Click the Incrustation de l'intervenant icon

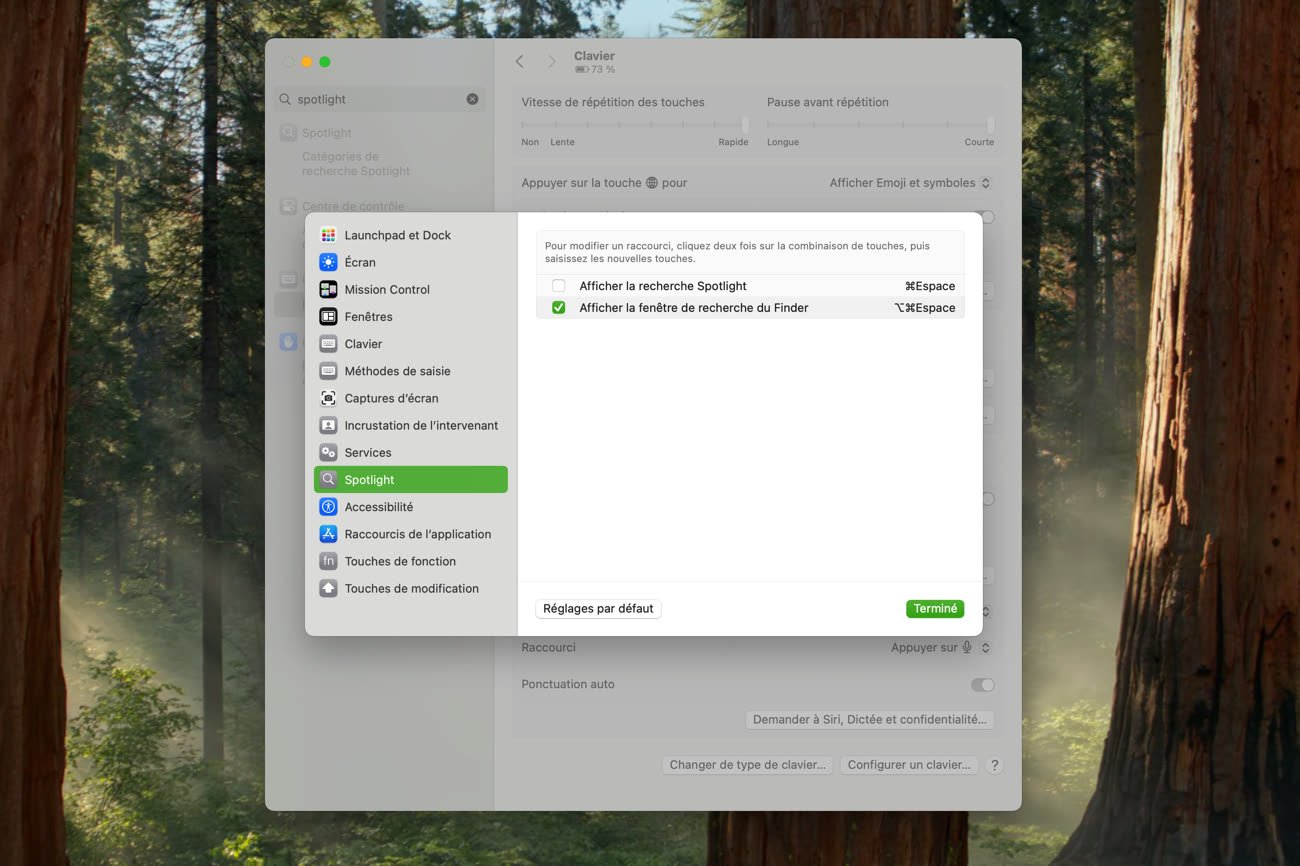328,425
